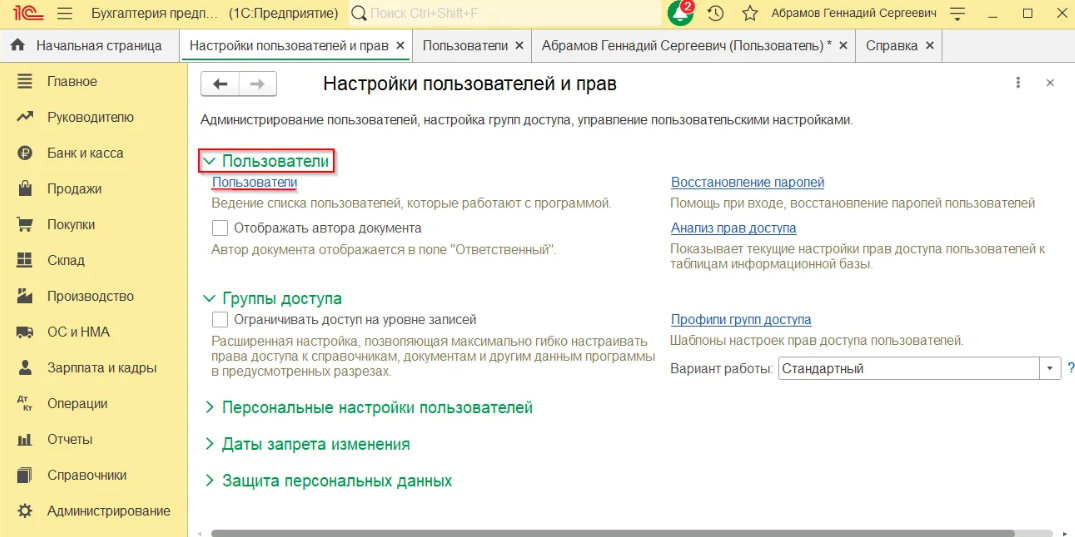Open the three-dot more options menu
This screenshot has width=1075, height=537.
(1018, 83)
